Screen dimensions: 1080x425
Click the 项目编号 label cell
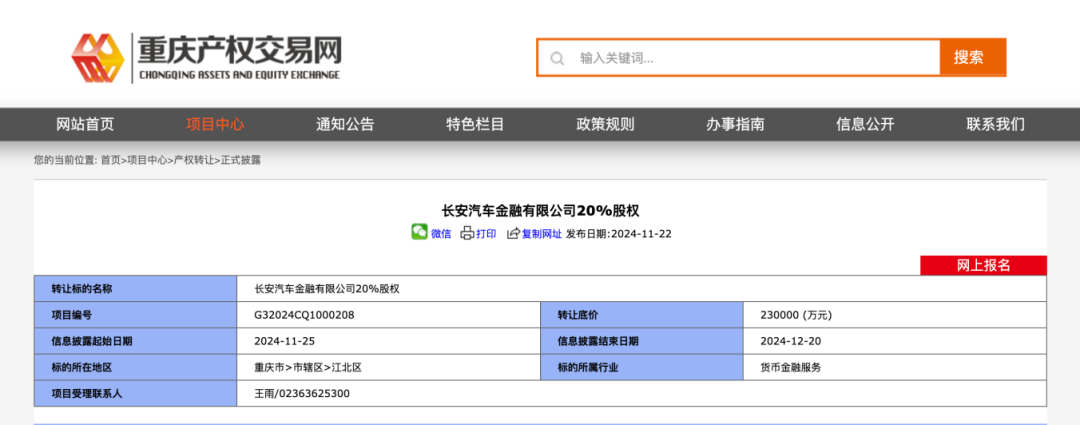click(x=136, y=315)
